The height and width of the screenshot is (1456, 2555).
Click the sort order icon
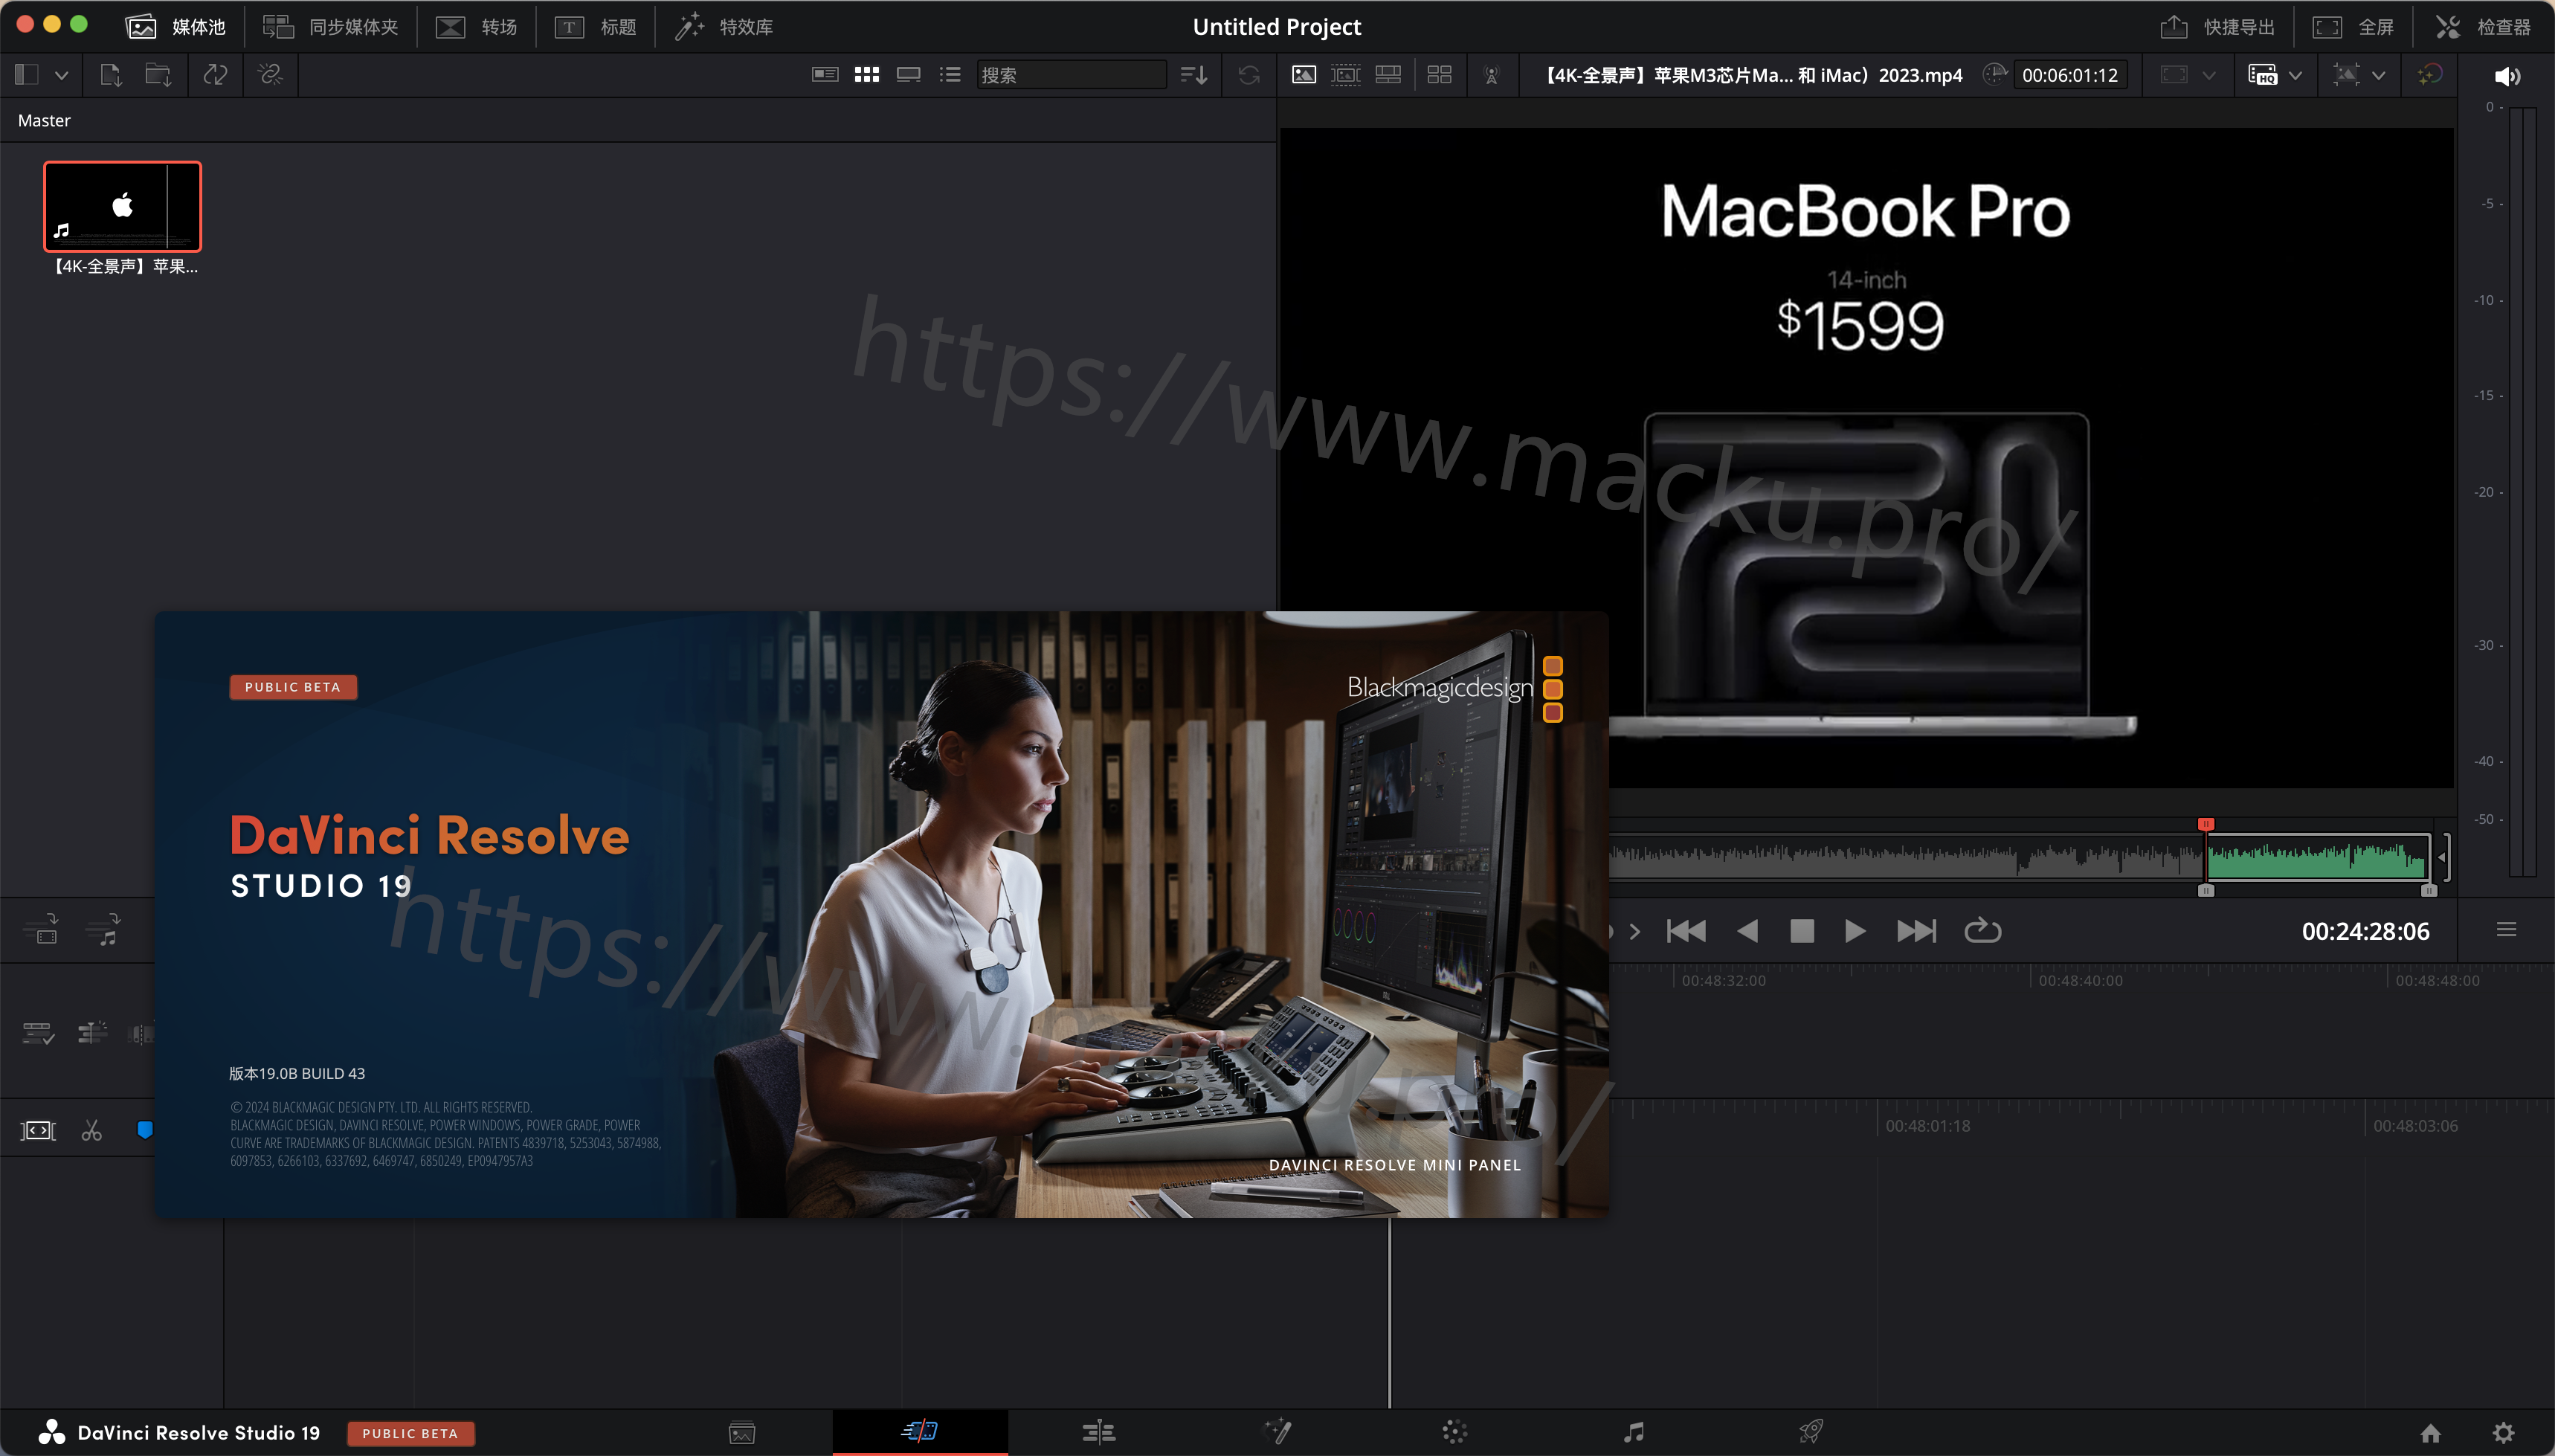(x=1194, y=75)
